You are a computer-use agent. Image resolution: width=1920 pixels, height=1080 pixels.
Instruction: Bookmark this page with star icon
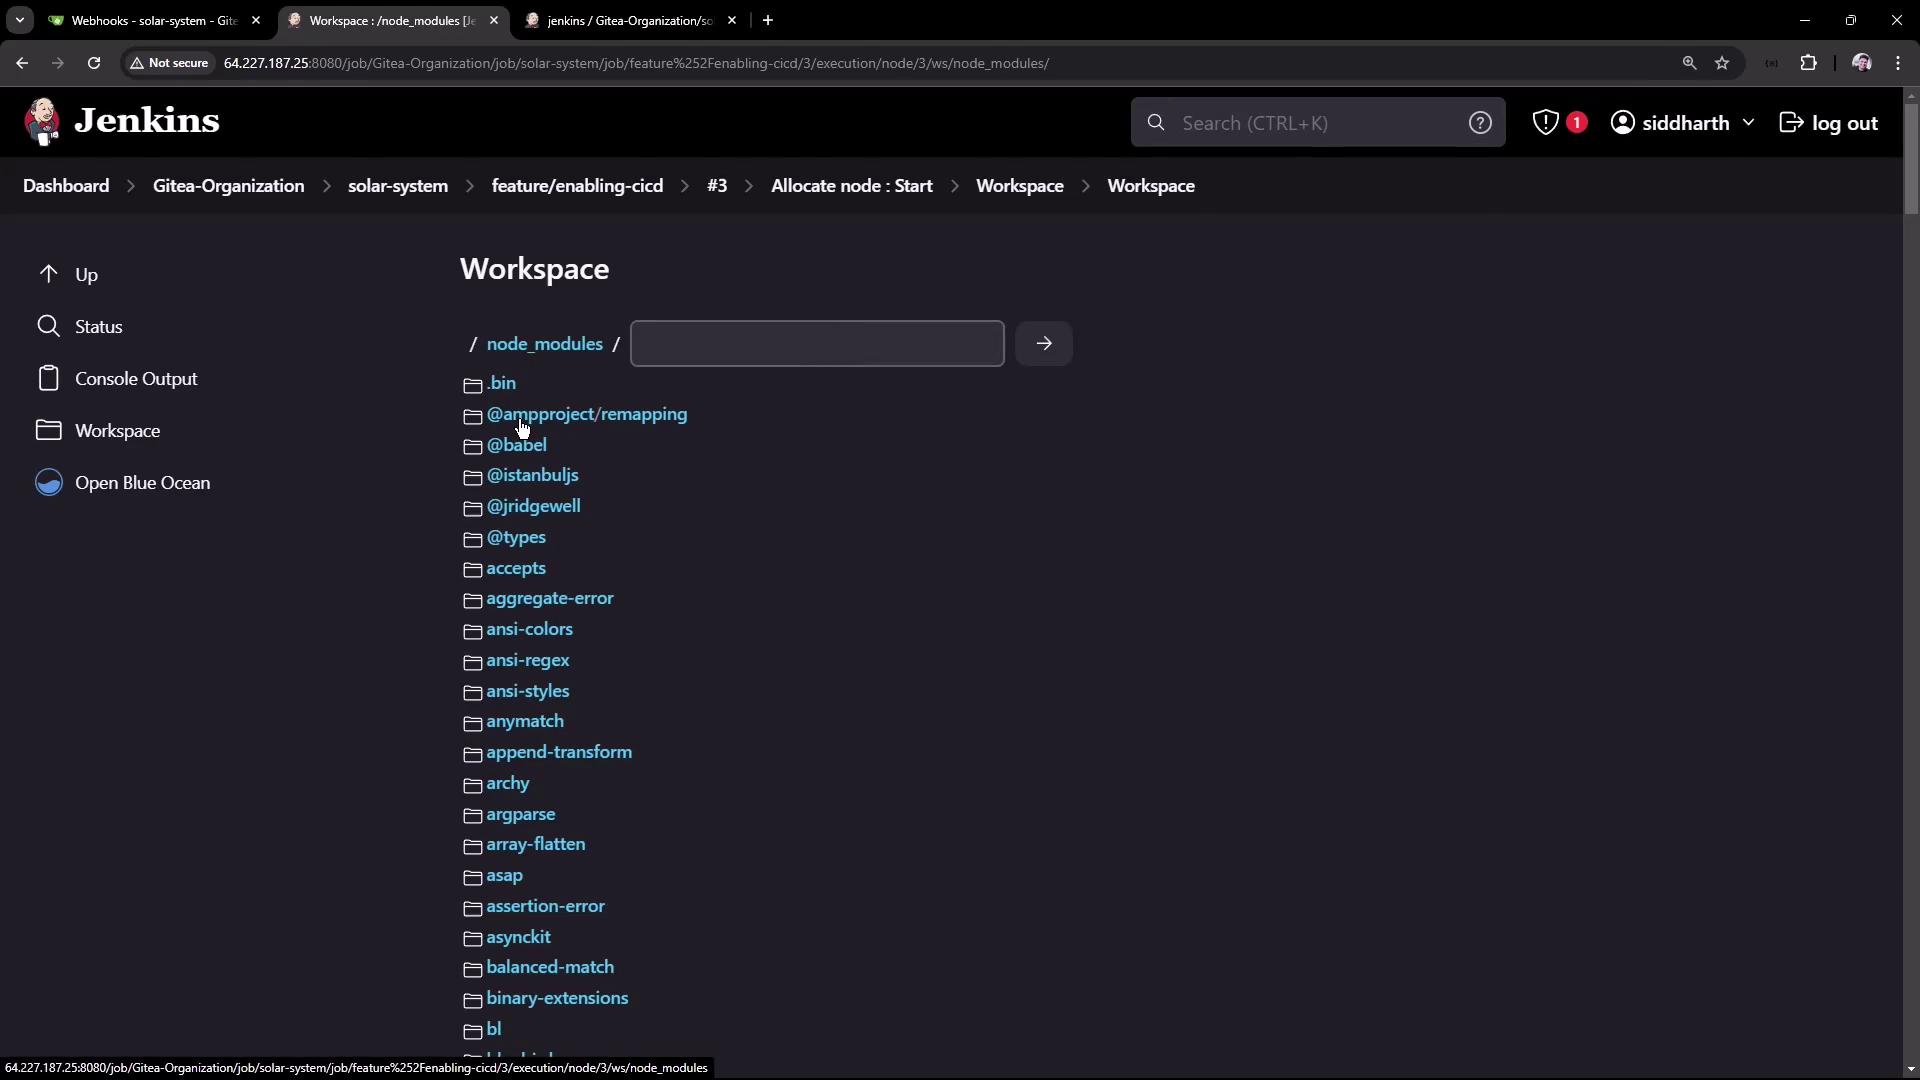tap(1722, 63)
